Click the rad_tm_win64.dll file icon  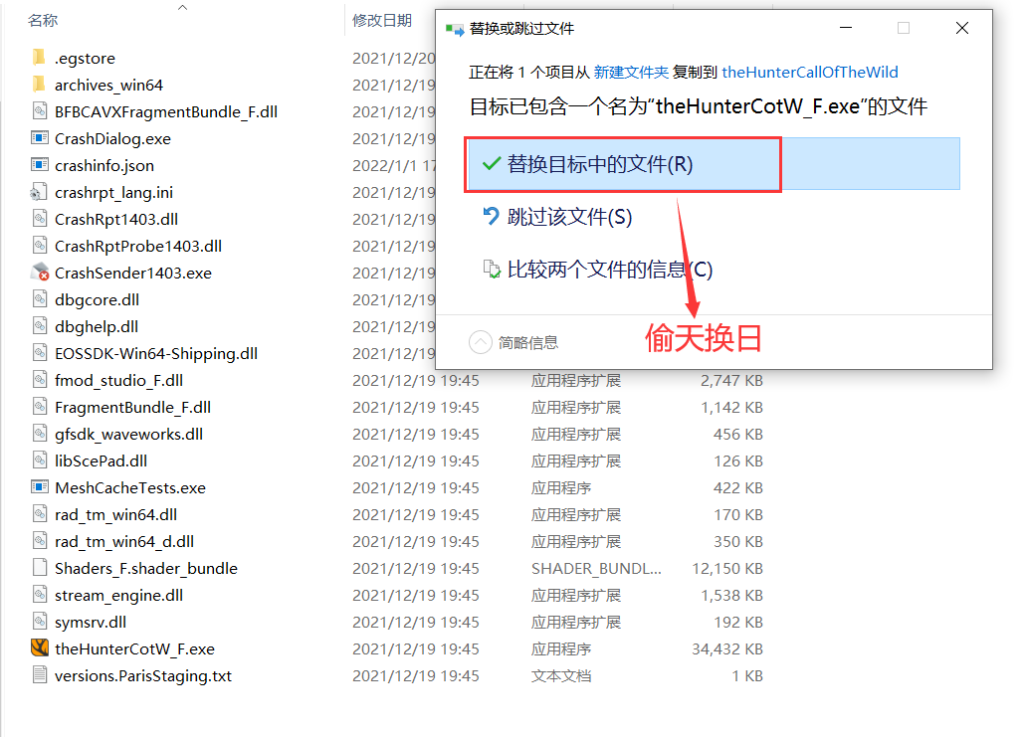39,514
